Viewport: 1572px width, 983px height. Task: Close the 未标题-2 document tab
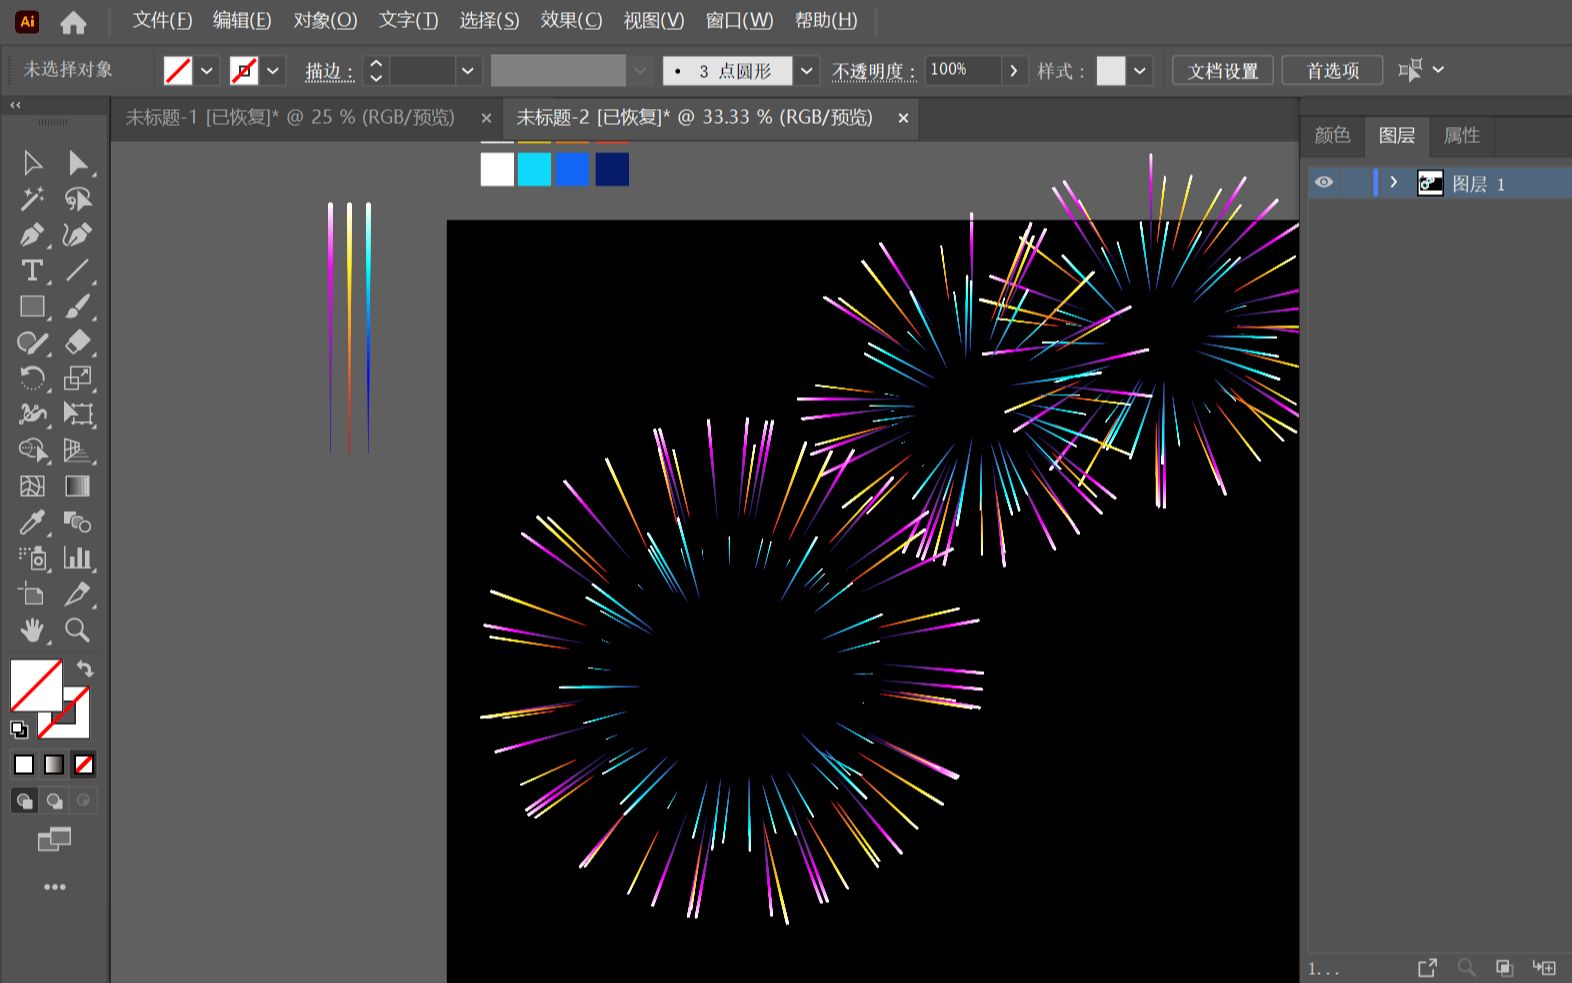(903, 118)
